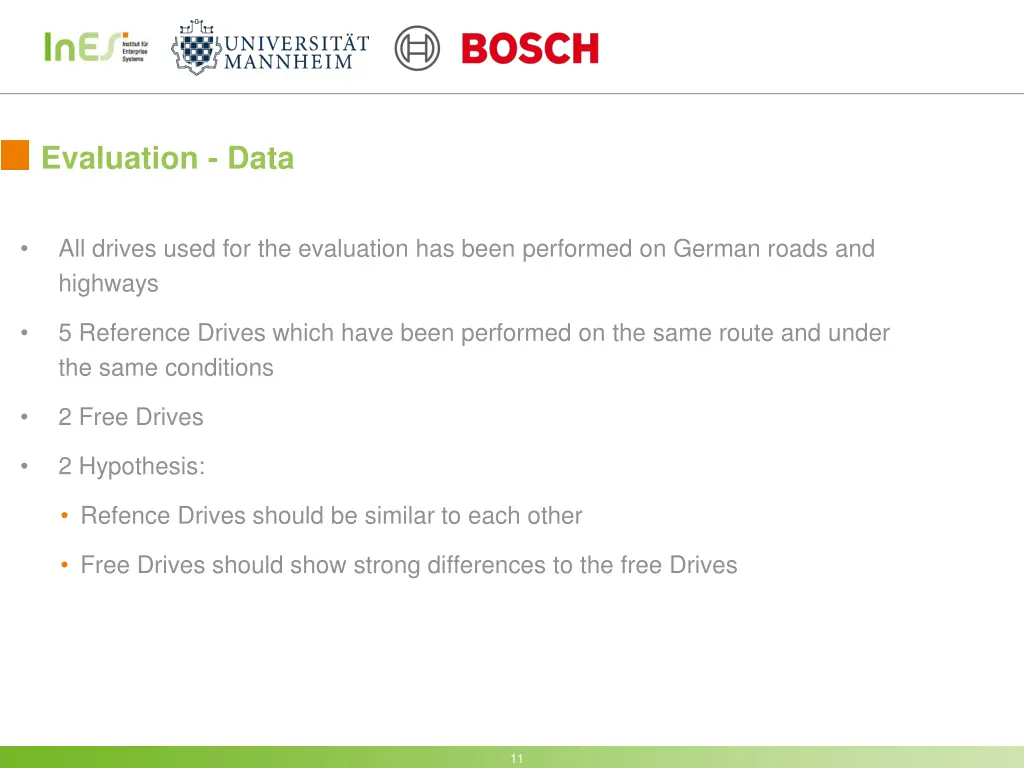
Task: Click "Free Drives should show strong differences" sub-bullet
Action: 408,565
